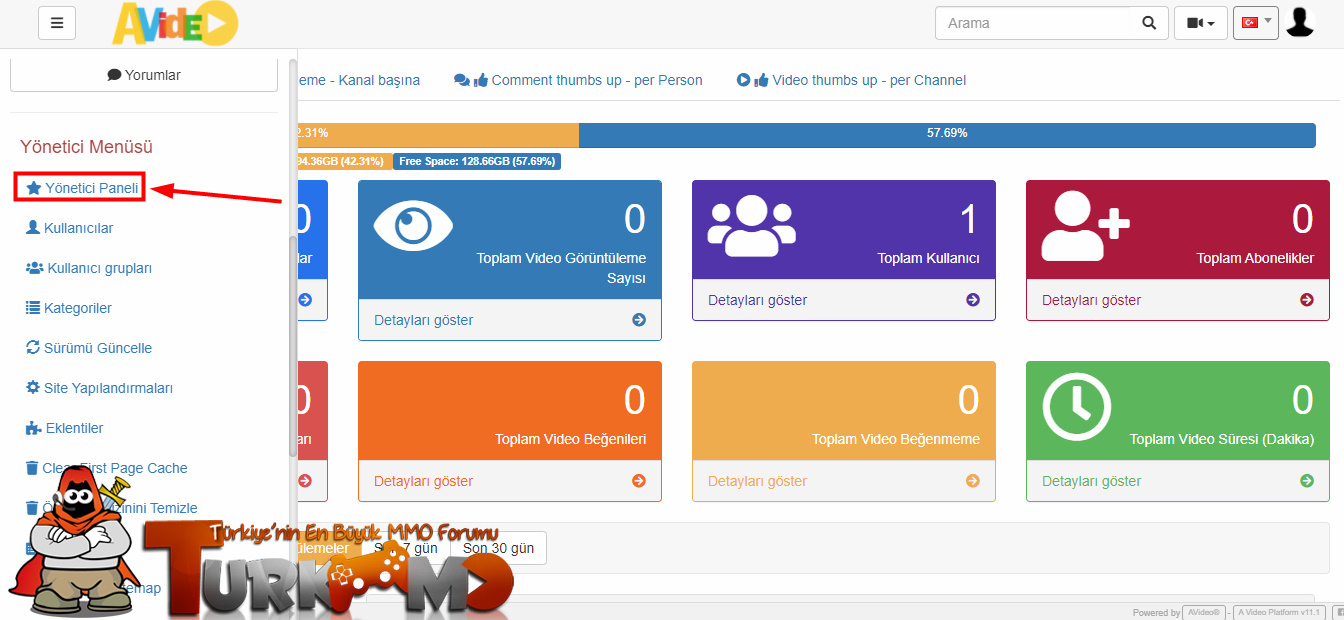
Task: Open the Eklentiler plugins entry
Action: (x=64, y=428)
